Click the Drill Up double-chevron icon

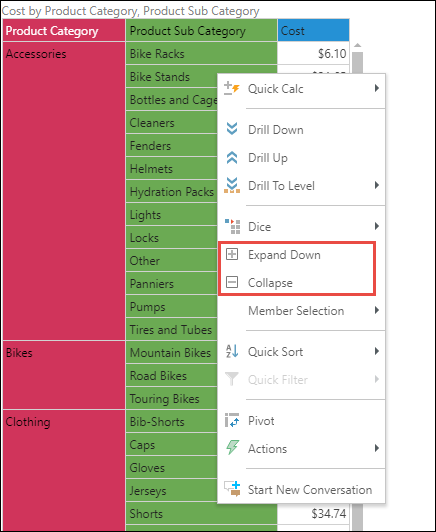point(232,158)
